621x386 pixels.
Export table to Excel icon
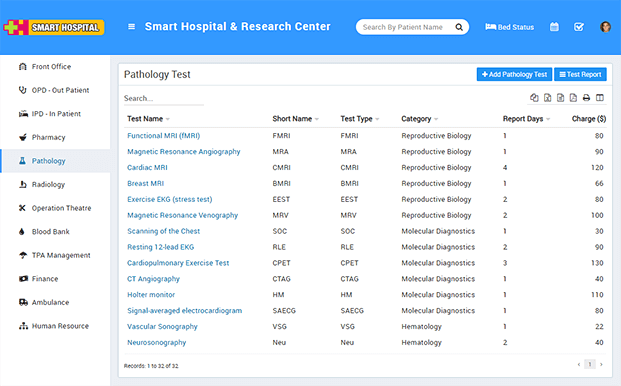click(547, 97)
